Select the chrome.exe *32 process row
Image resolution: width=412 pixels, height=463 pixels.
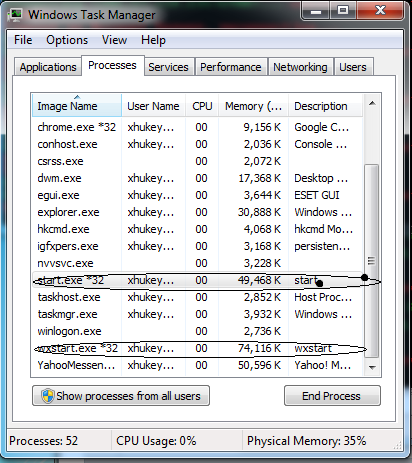(x=197, y=127)
